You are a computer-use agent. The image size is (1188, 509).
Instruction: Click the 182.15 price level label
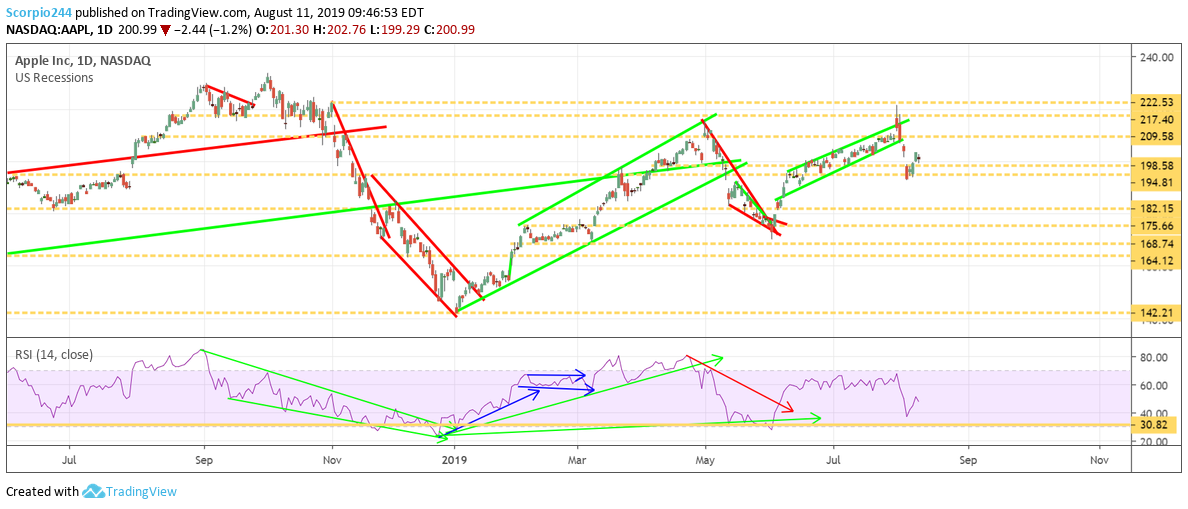click(x=1155, y=208)
